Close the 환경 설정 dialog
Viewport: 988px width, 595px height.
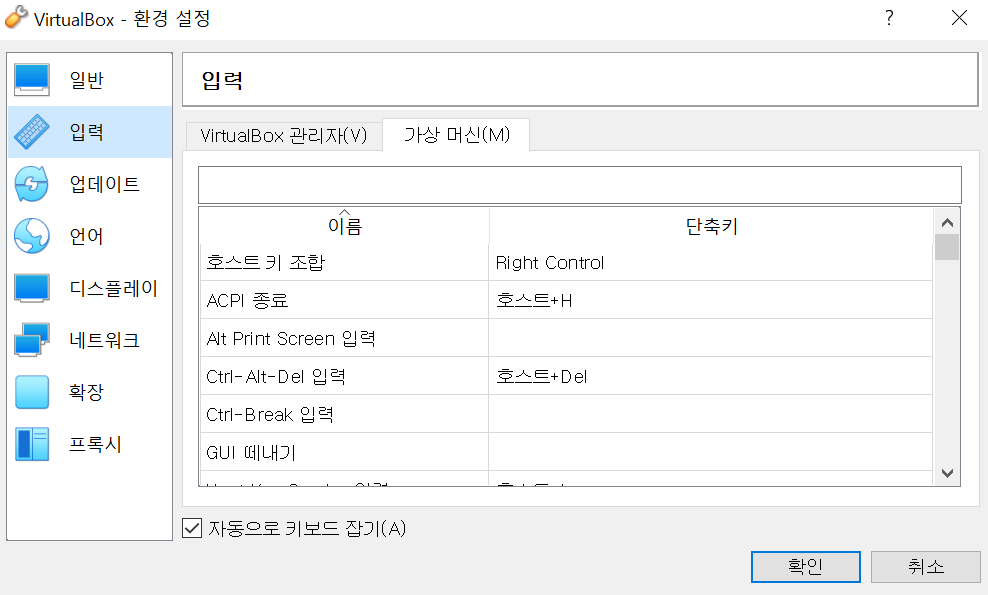959,18
